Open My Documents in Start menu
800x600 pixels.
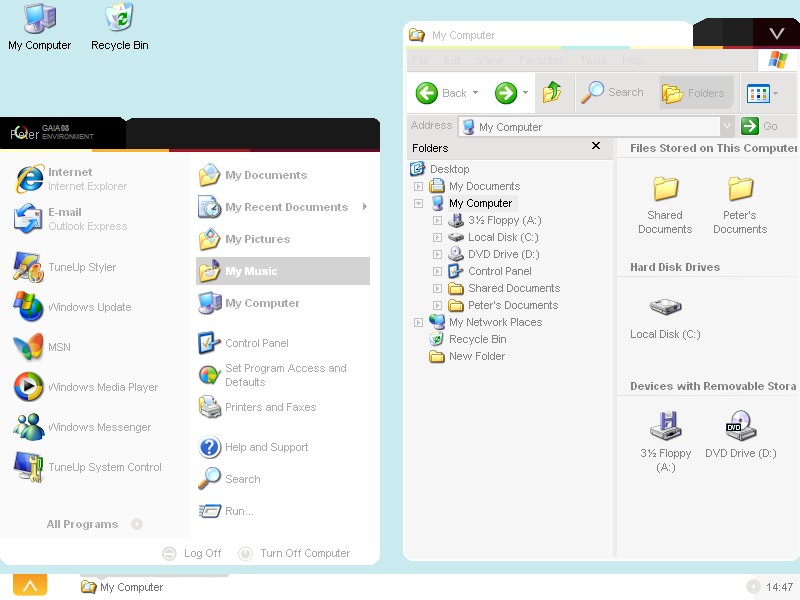tap(253, 175)
